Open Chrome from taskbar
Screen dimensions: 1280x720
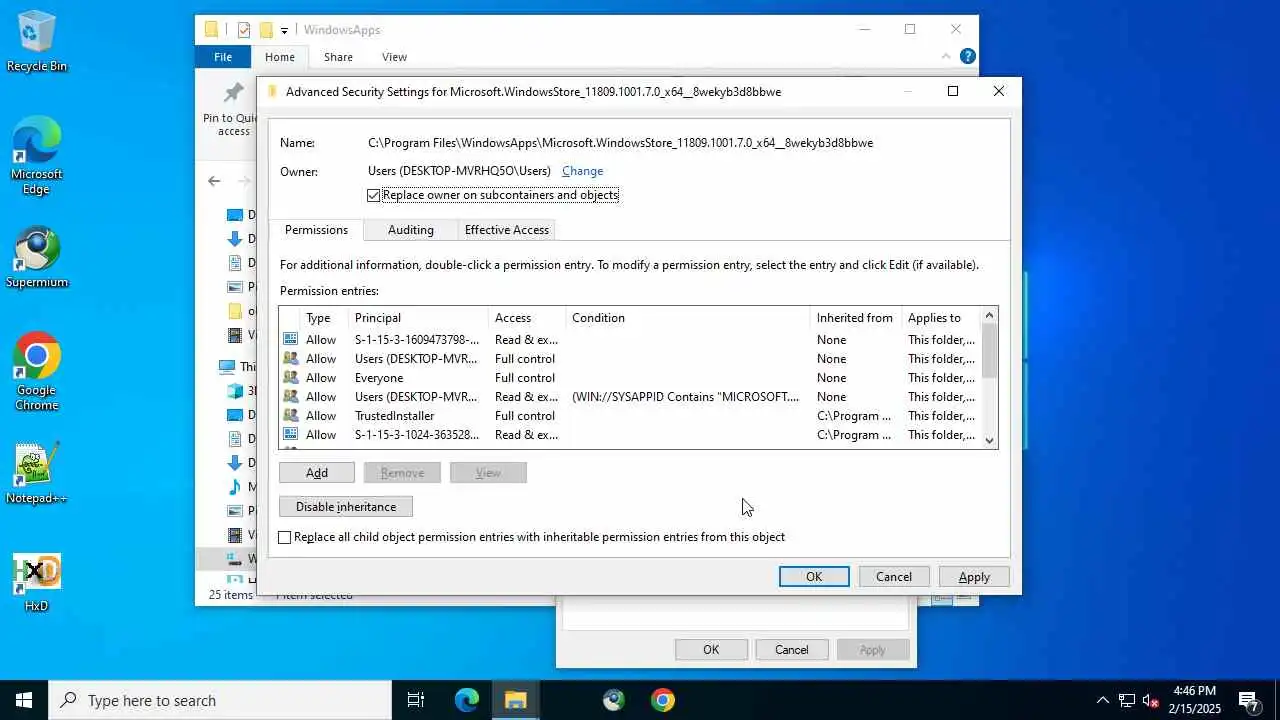point(662,700)
